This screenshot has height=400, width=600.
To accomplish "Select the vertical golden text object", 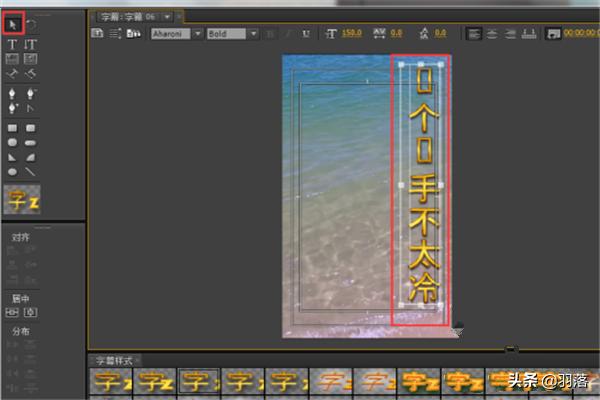I will pyautogui.click(x=422, y=185).
